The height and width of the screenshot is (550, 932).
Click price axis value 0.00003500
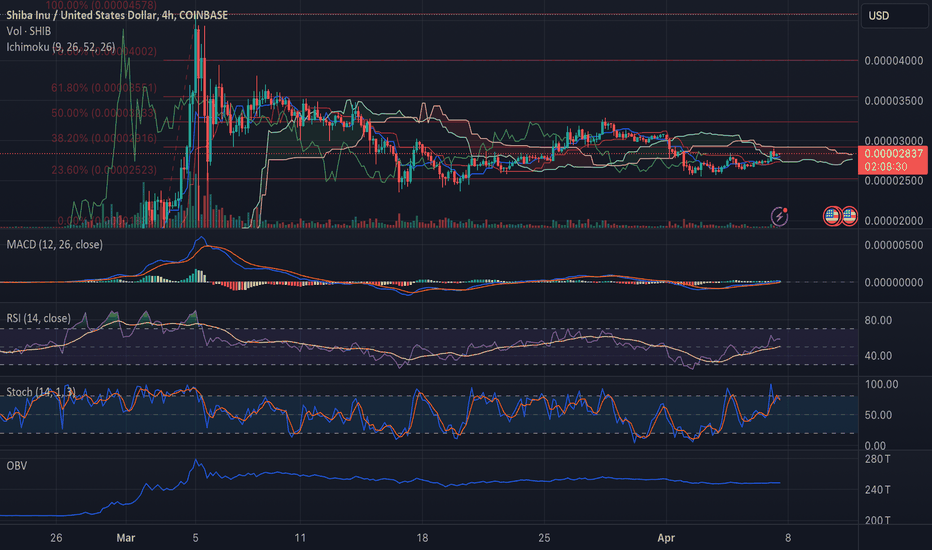[893, 100]
